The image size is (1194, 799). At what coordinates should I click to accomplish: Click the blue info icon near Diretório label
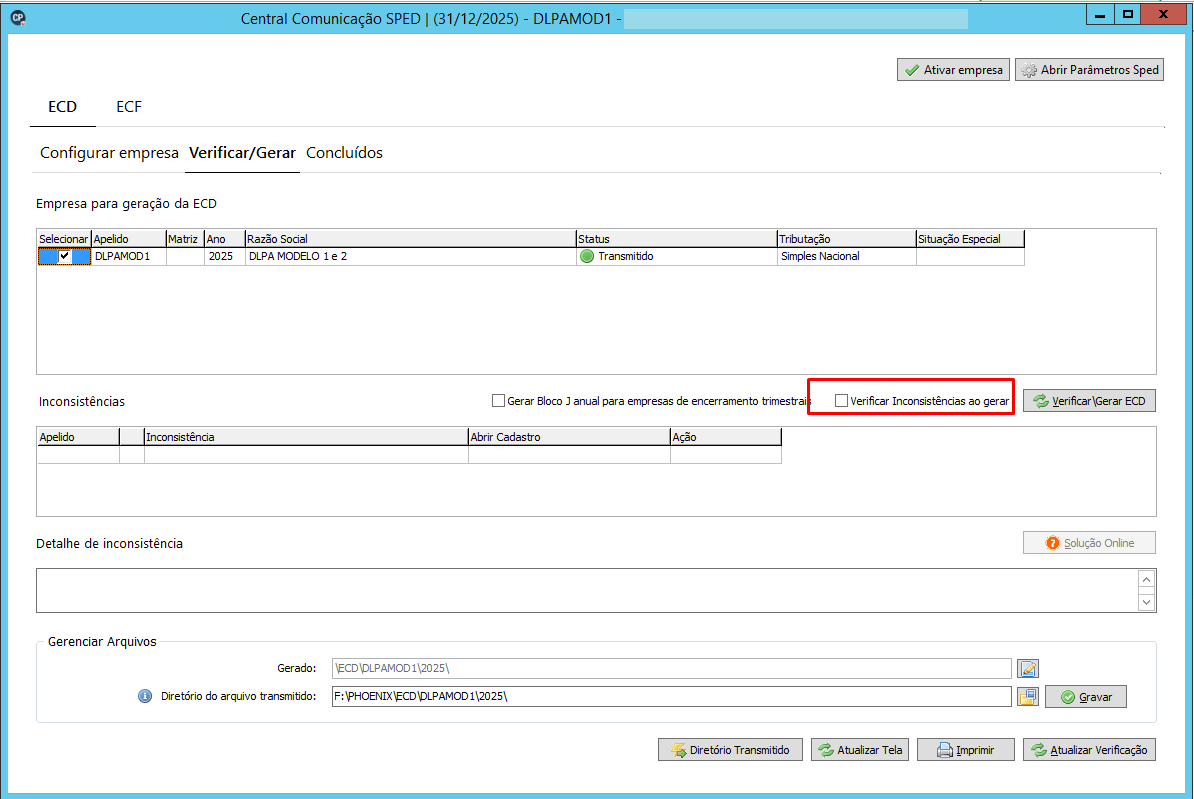145,696
